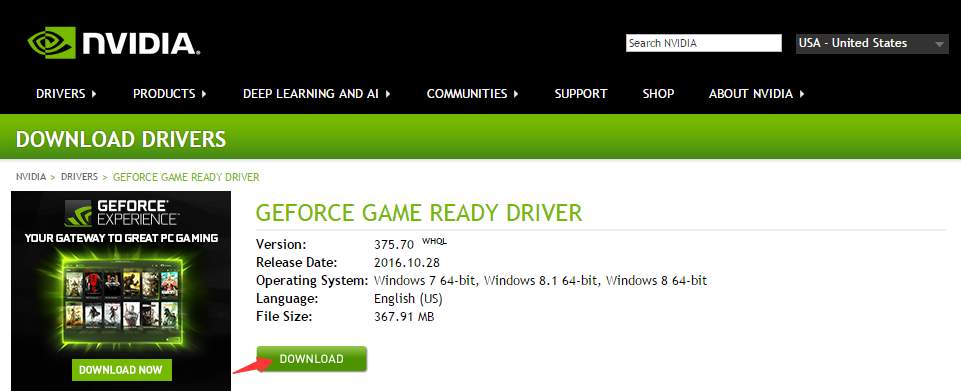Go to the SUPPORT page

(580, 94)
